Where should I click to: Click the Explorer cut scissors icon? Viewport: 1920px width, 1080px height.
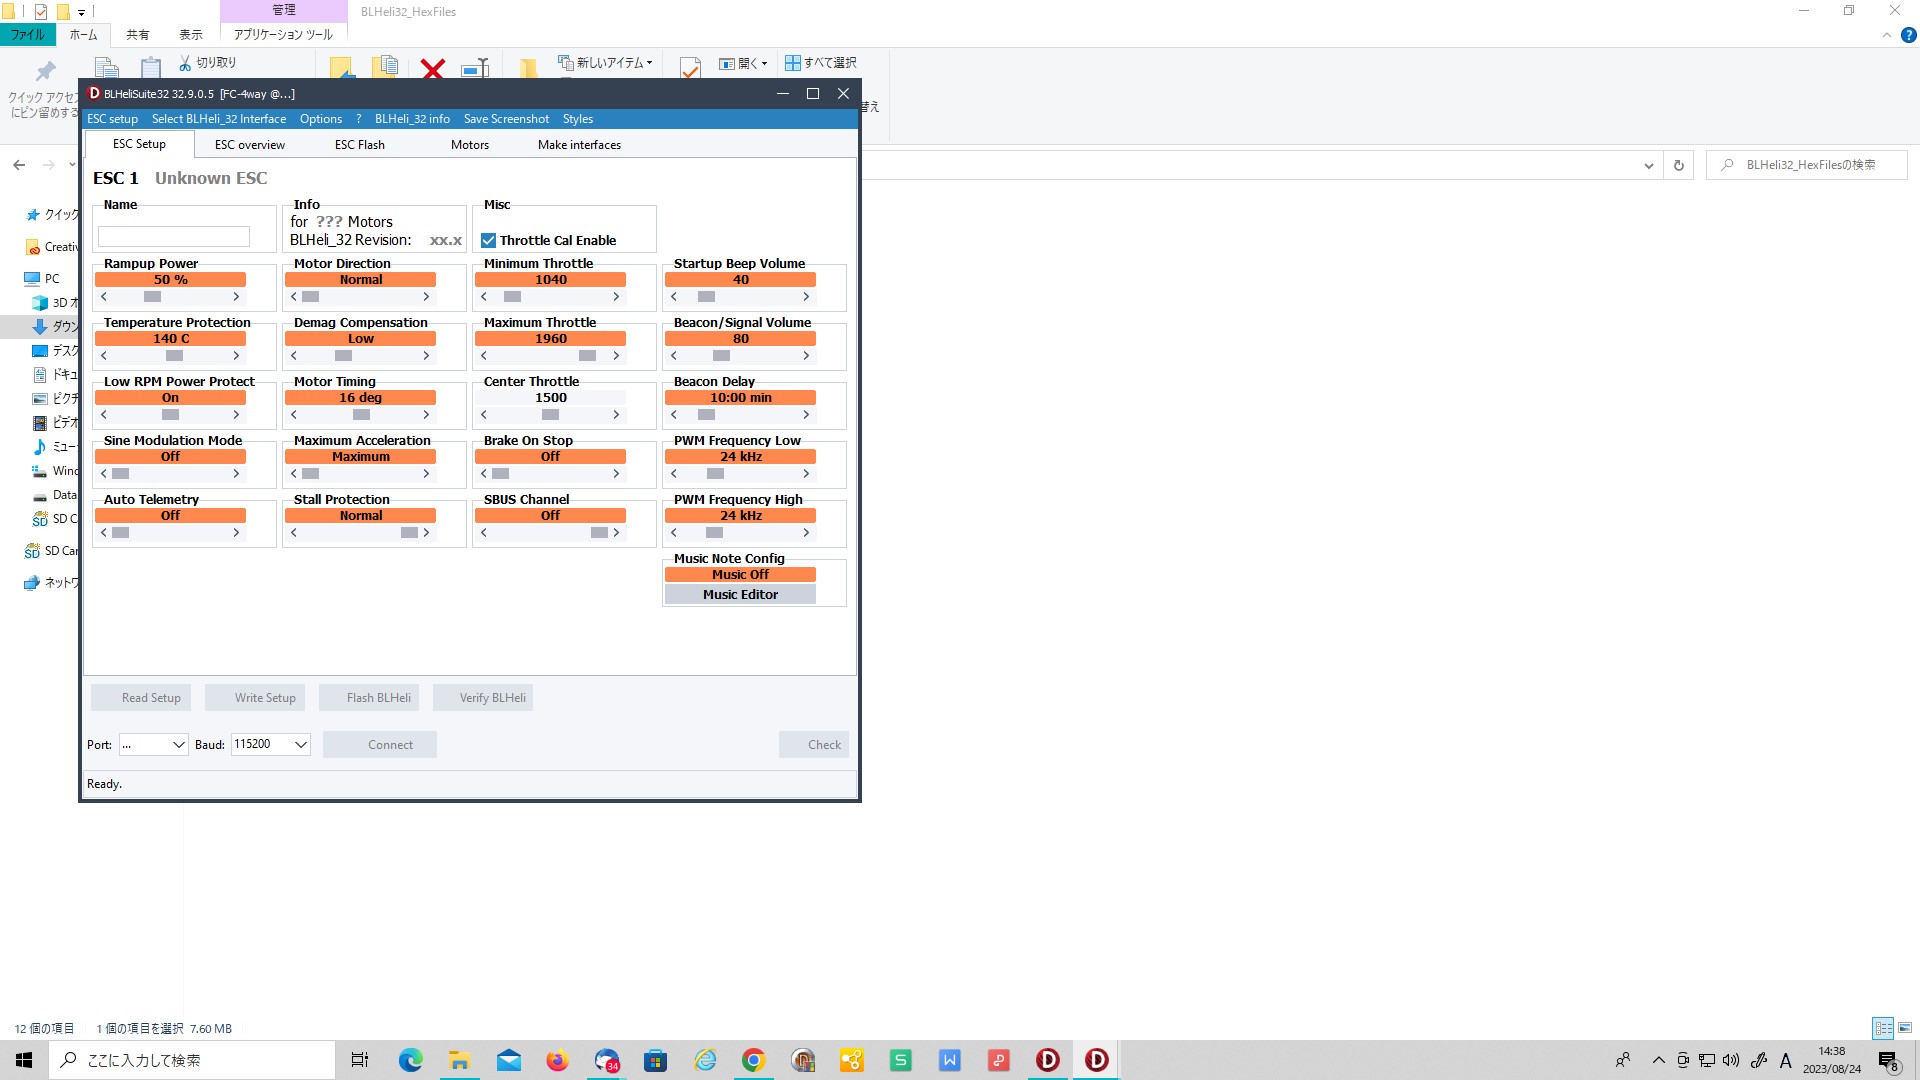pos(185,63)
